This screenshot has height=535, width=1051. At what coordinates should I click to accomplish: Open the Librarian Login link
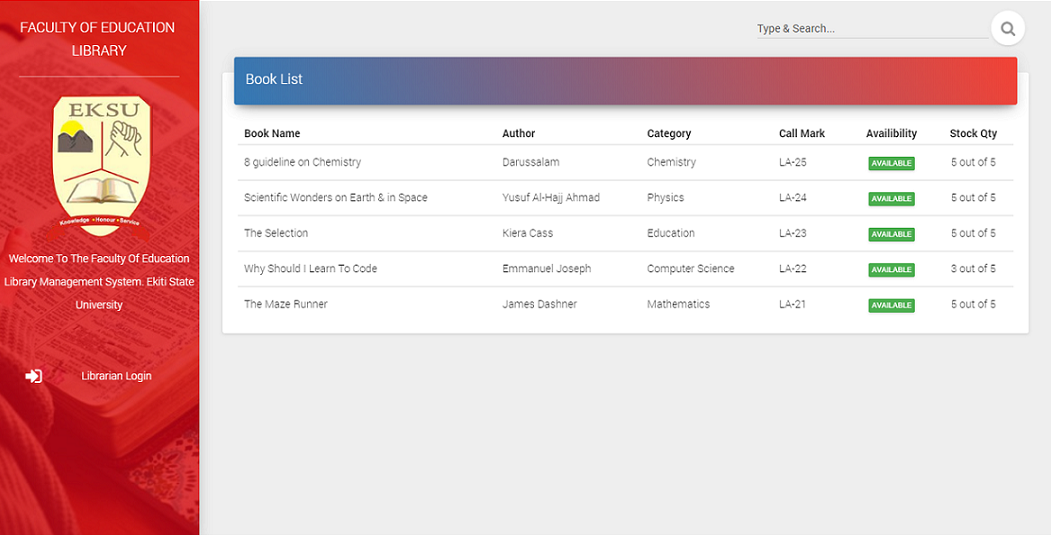coord(116,376)
